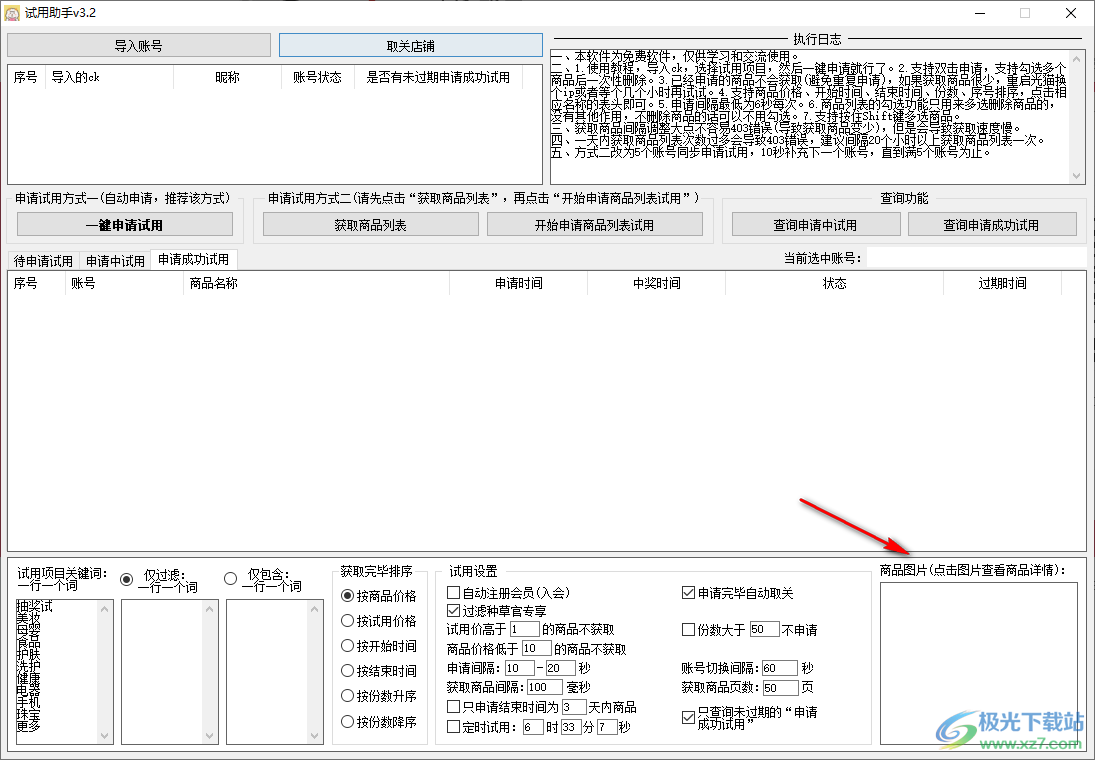Image resolution: width=1095 pixels, height=760 pixels.
Task: Select keyword 更多 in the list
Action: pos(29,726)
